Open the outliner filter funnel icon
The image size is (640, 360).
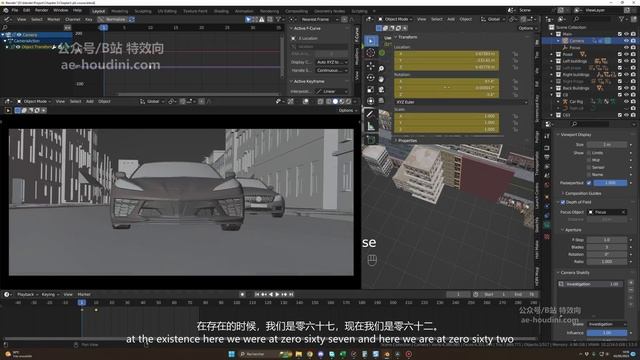pos(622,19)
